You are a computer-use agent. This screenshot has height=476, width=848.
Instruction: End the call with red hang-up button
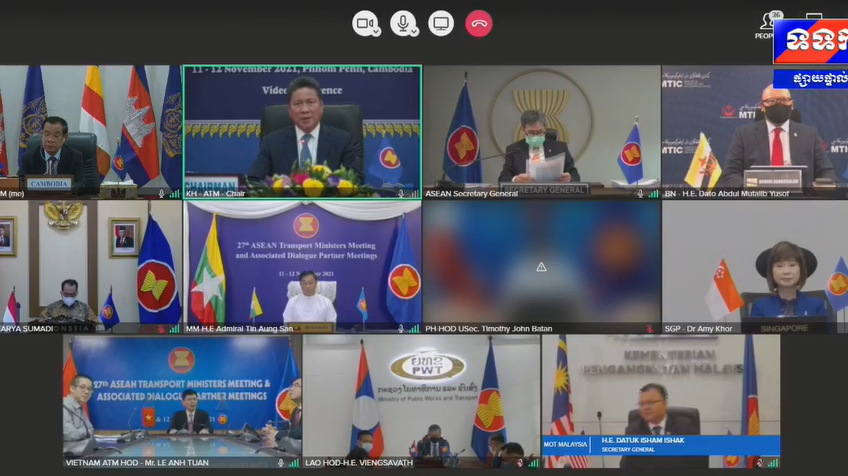479,23
